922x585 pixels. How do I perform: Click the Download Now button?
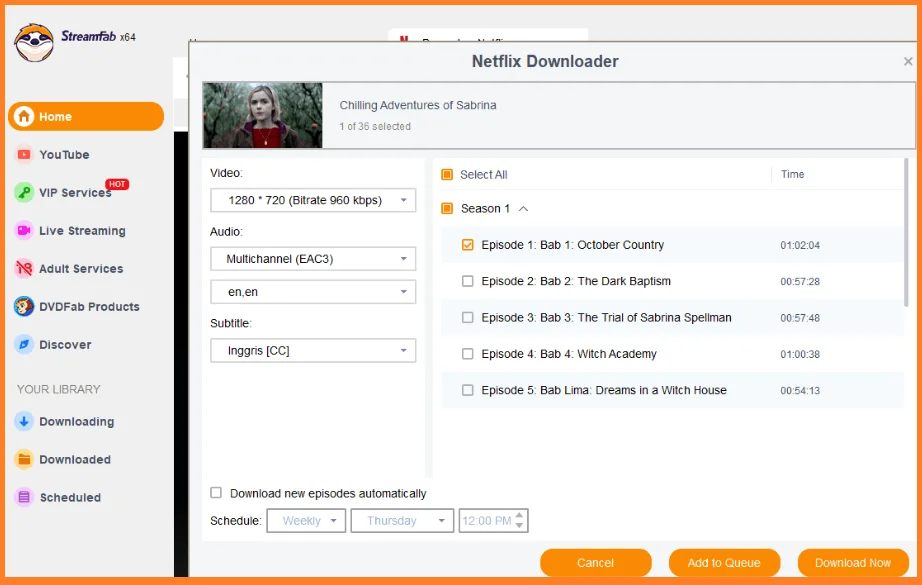pyautogui.click(x=853, y=563)
